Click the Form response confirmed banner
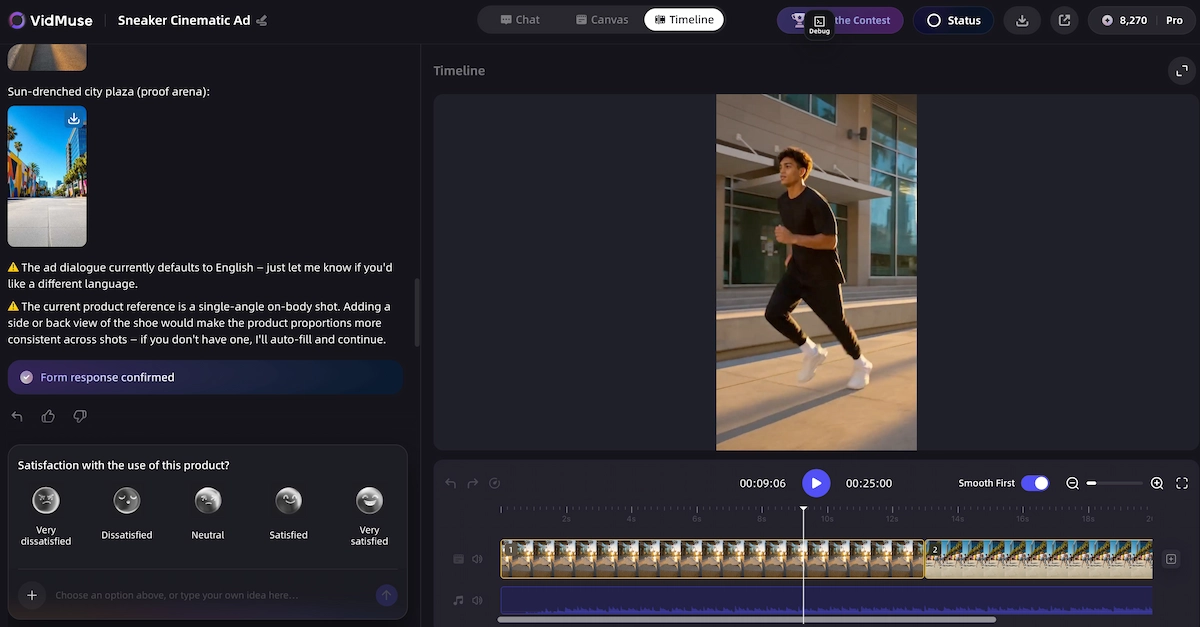The image size is (1200, 627). (206, 377)
